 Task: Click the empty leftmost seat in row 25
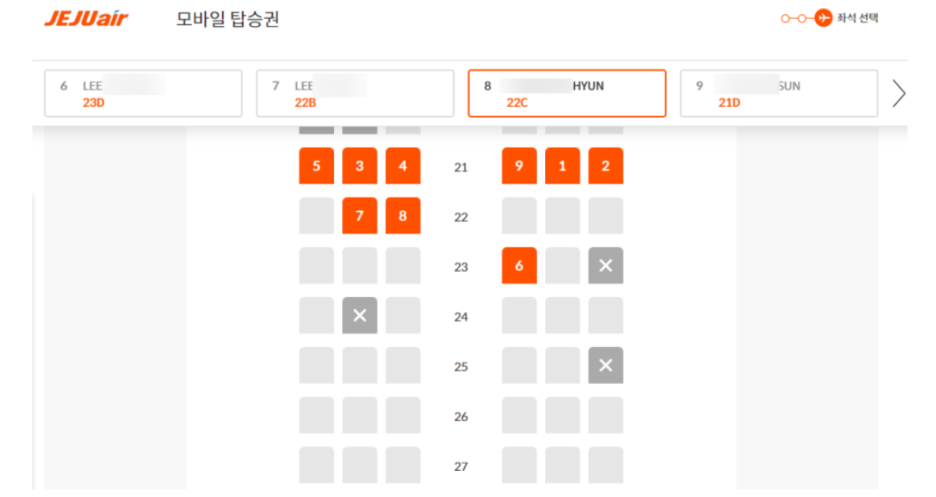point(316,366)
